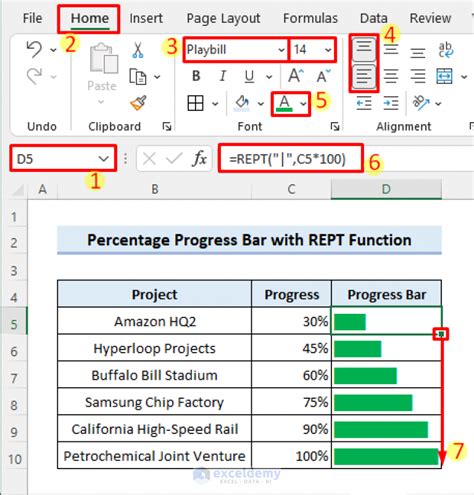
Task: Click the cell containing Samsung Chip Factory
Action: point(155,402)
